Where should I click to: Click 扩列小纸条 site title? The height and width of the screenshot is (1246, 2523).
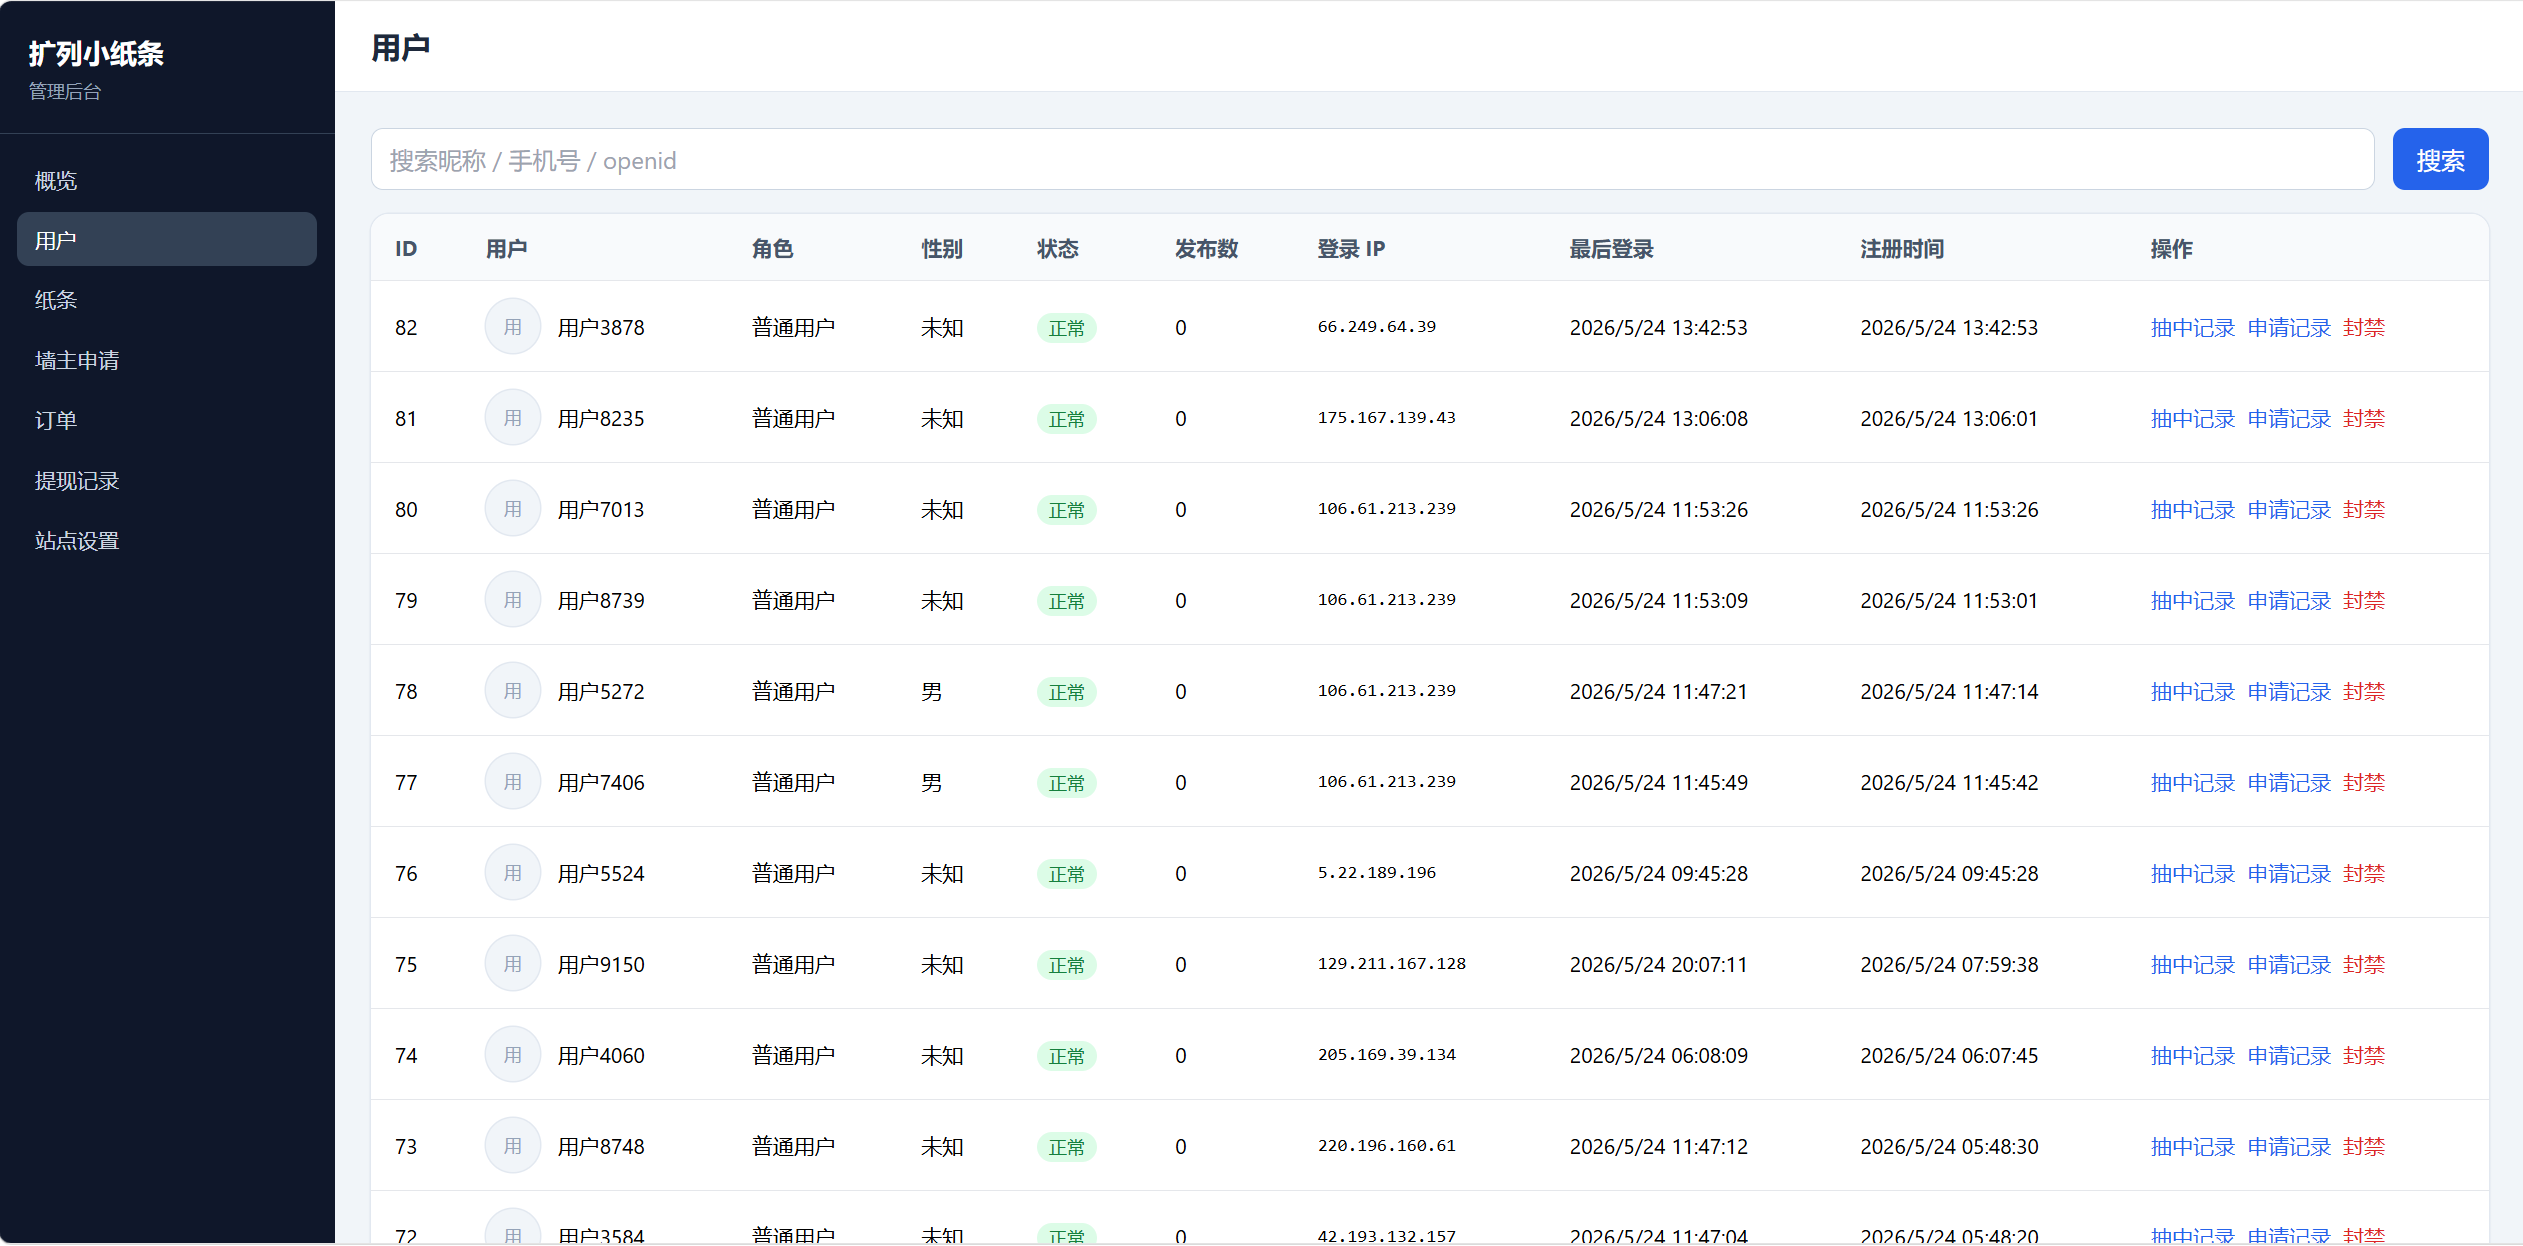(x=96, y=54)
